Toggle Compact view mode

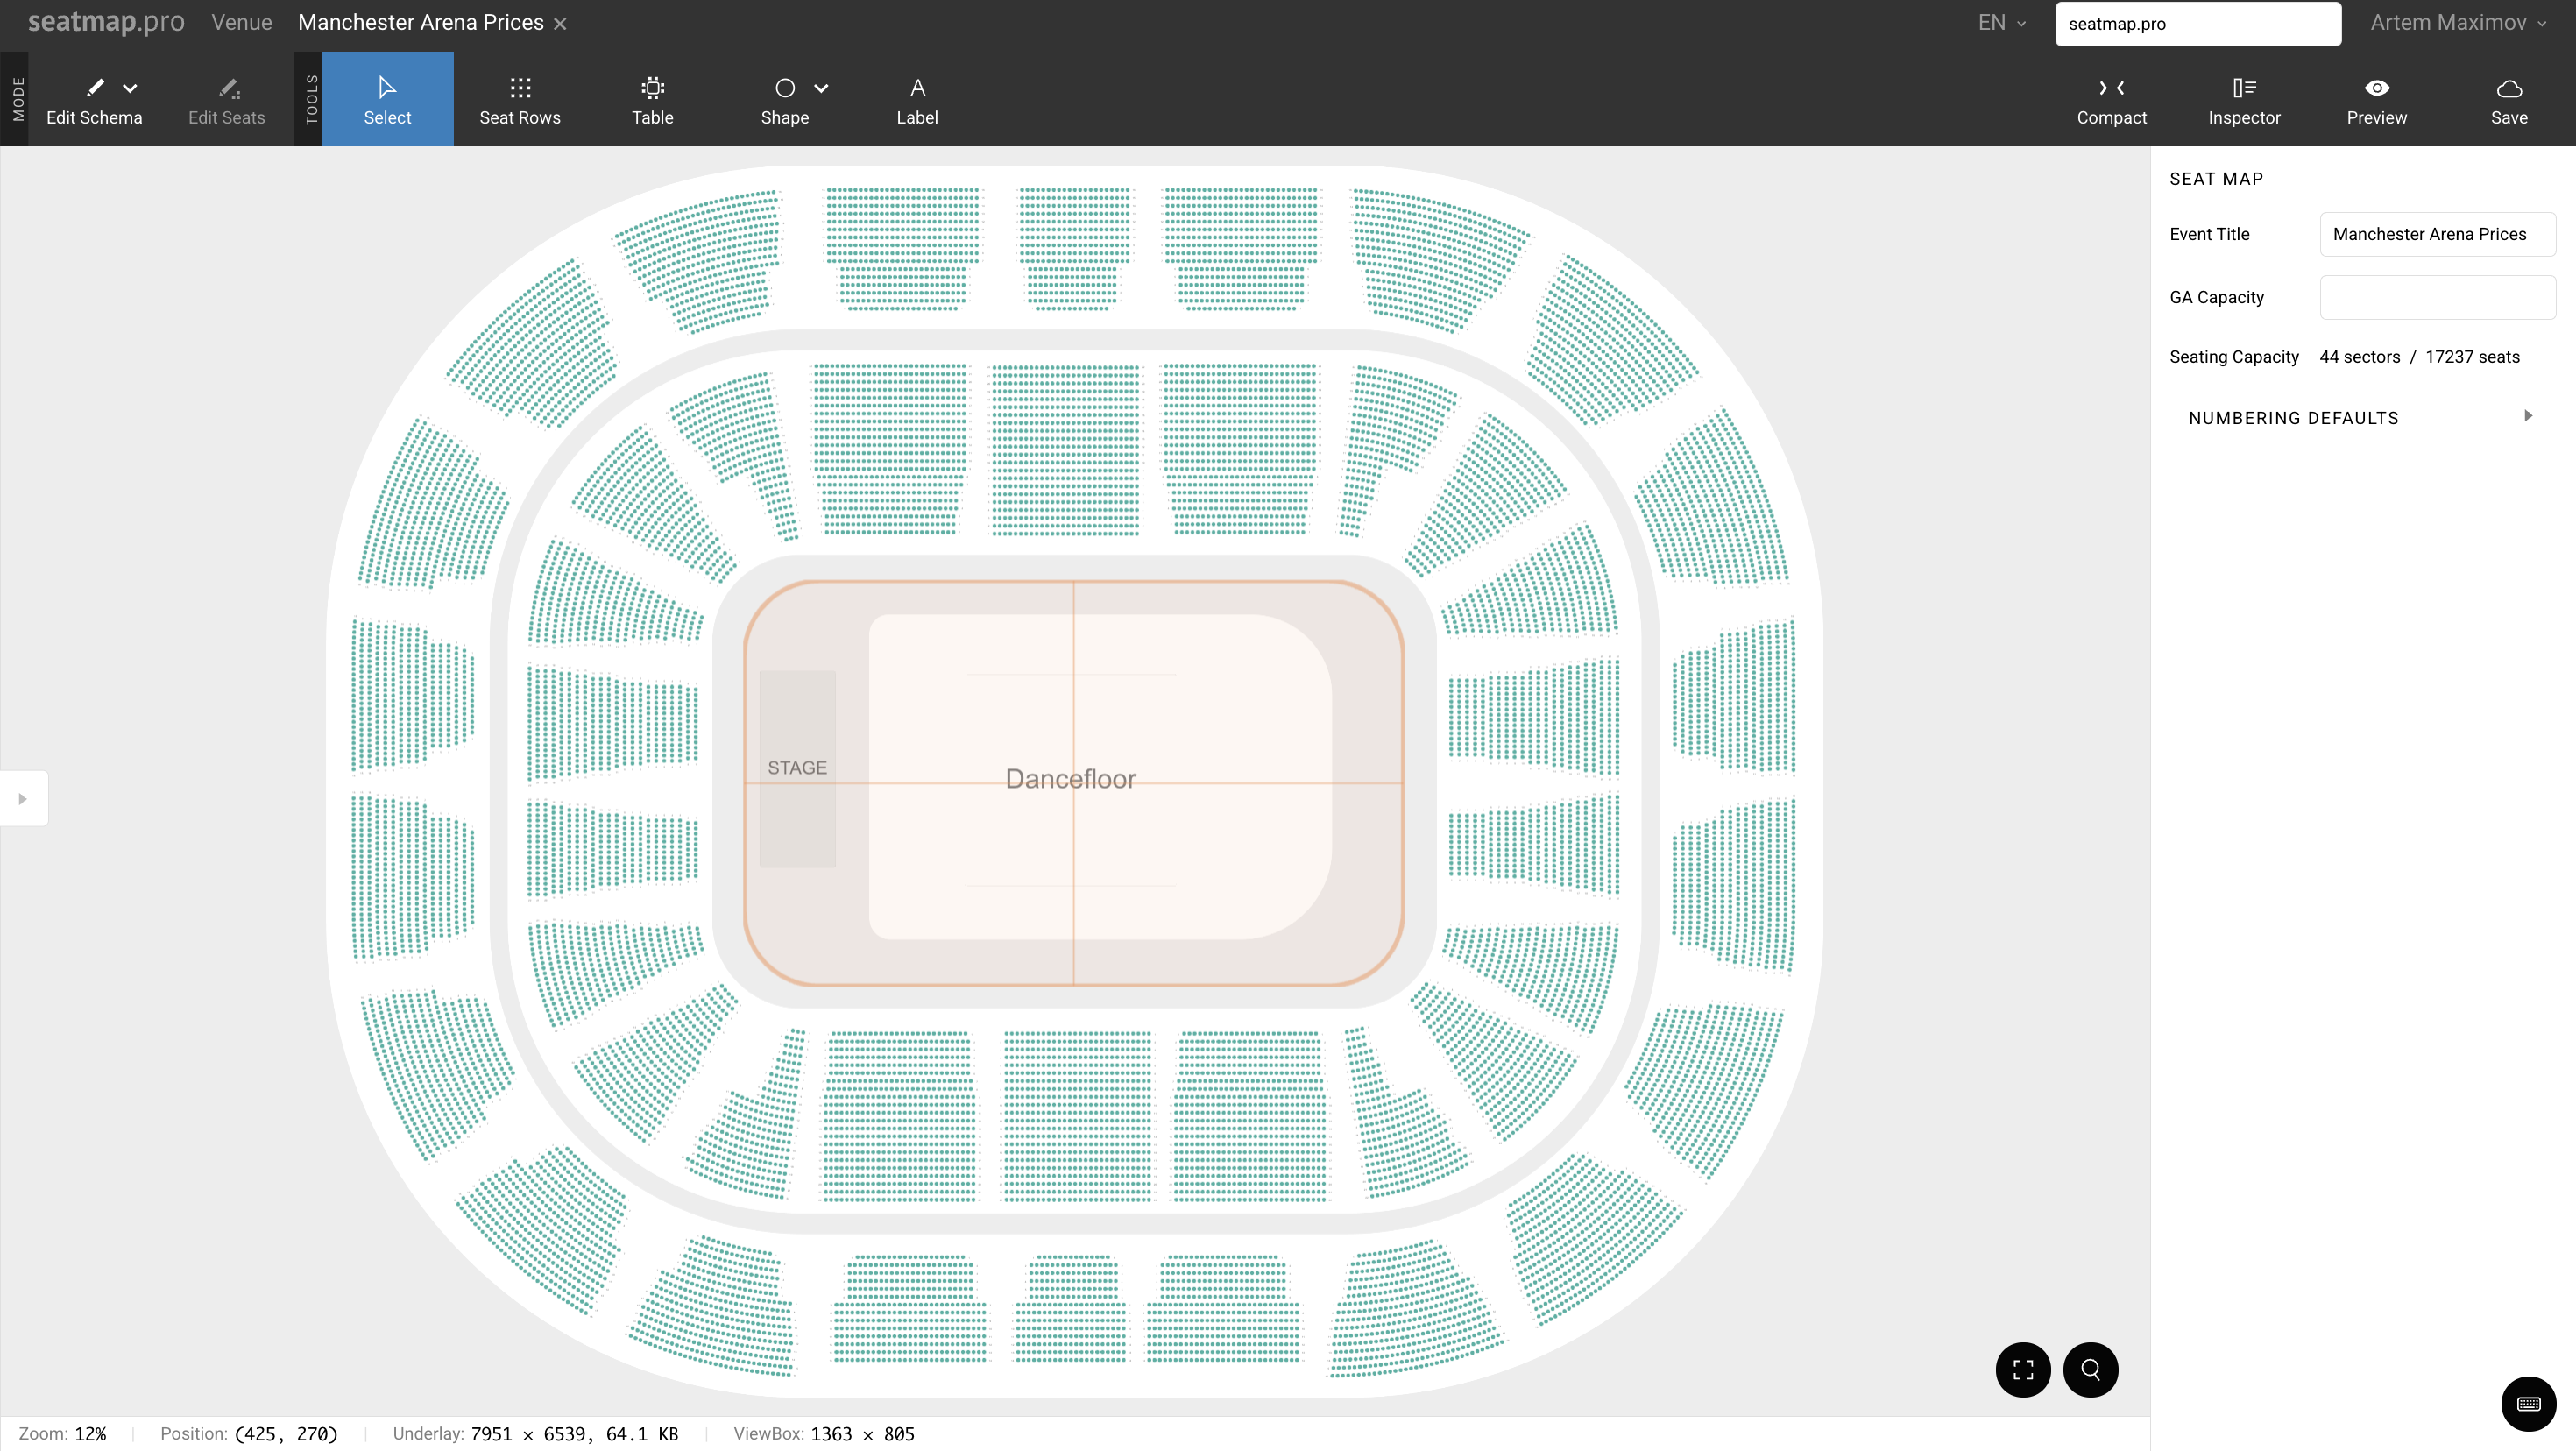(2111, 100)
